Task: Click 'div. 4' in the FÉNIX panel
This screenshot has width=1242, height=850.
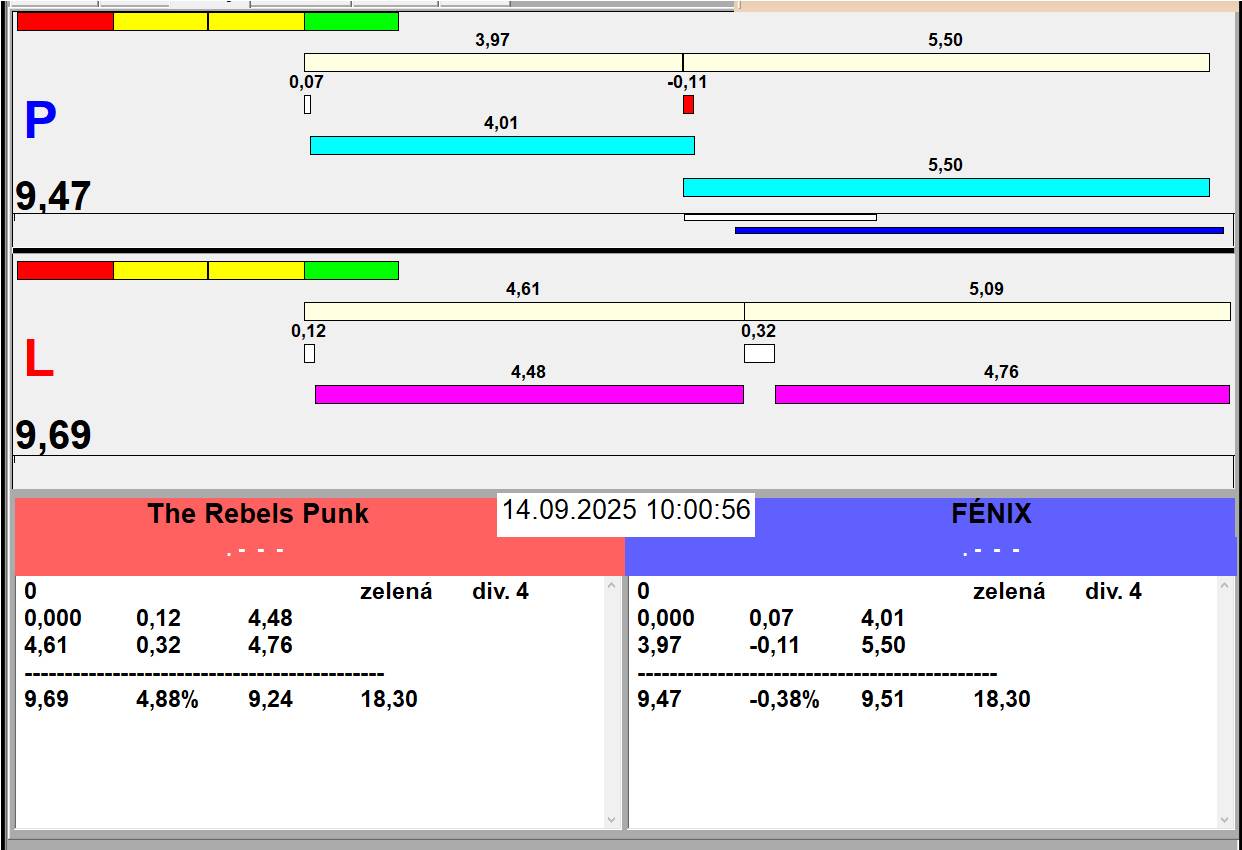Action: pos(1113,592)
